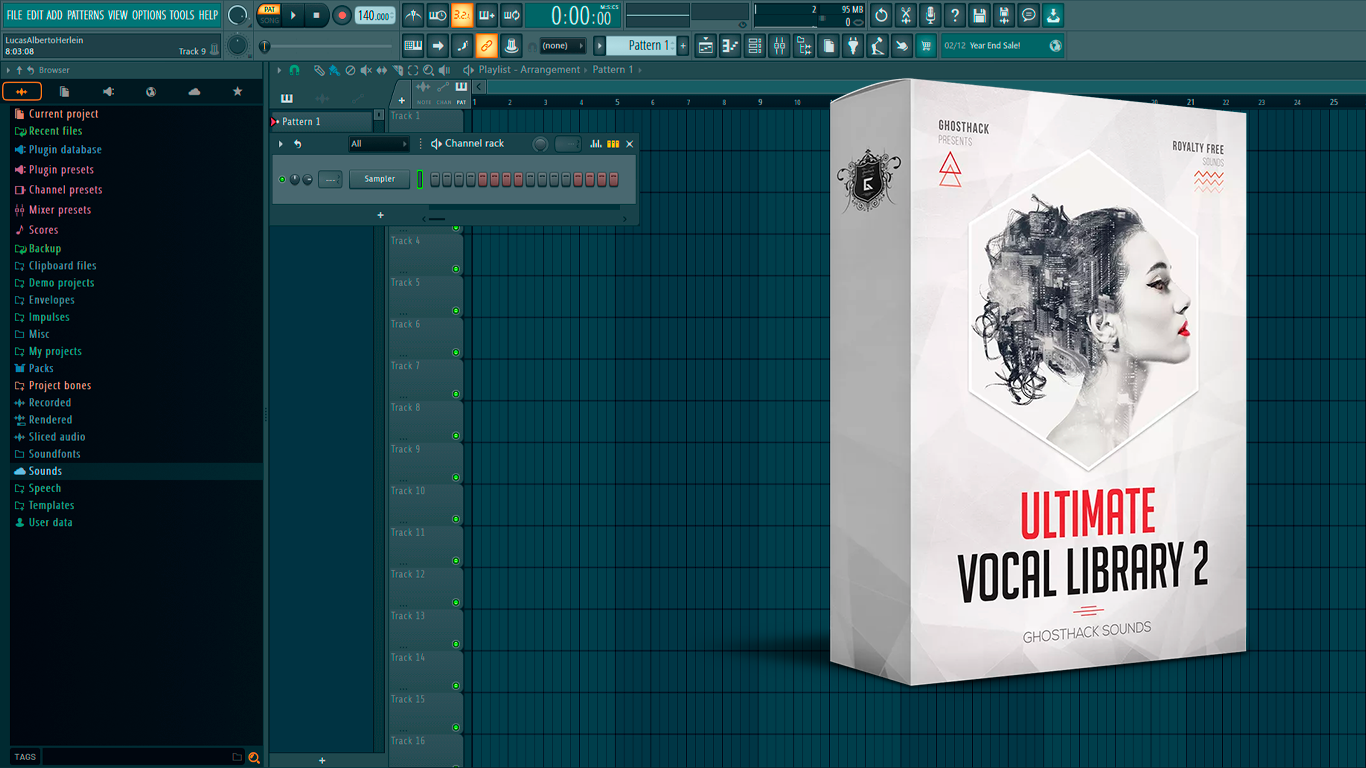Open the plugin picker plug icon
This screenshot has height=768, width=1366.
click(x=853, y=46)
